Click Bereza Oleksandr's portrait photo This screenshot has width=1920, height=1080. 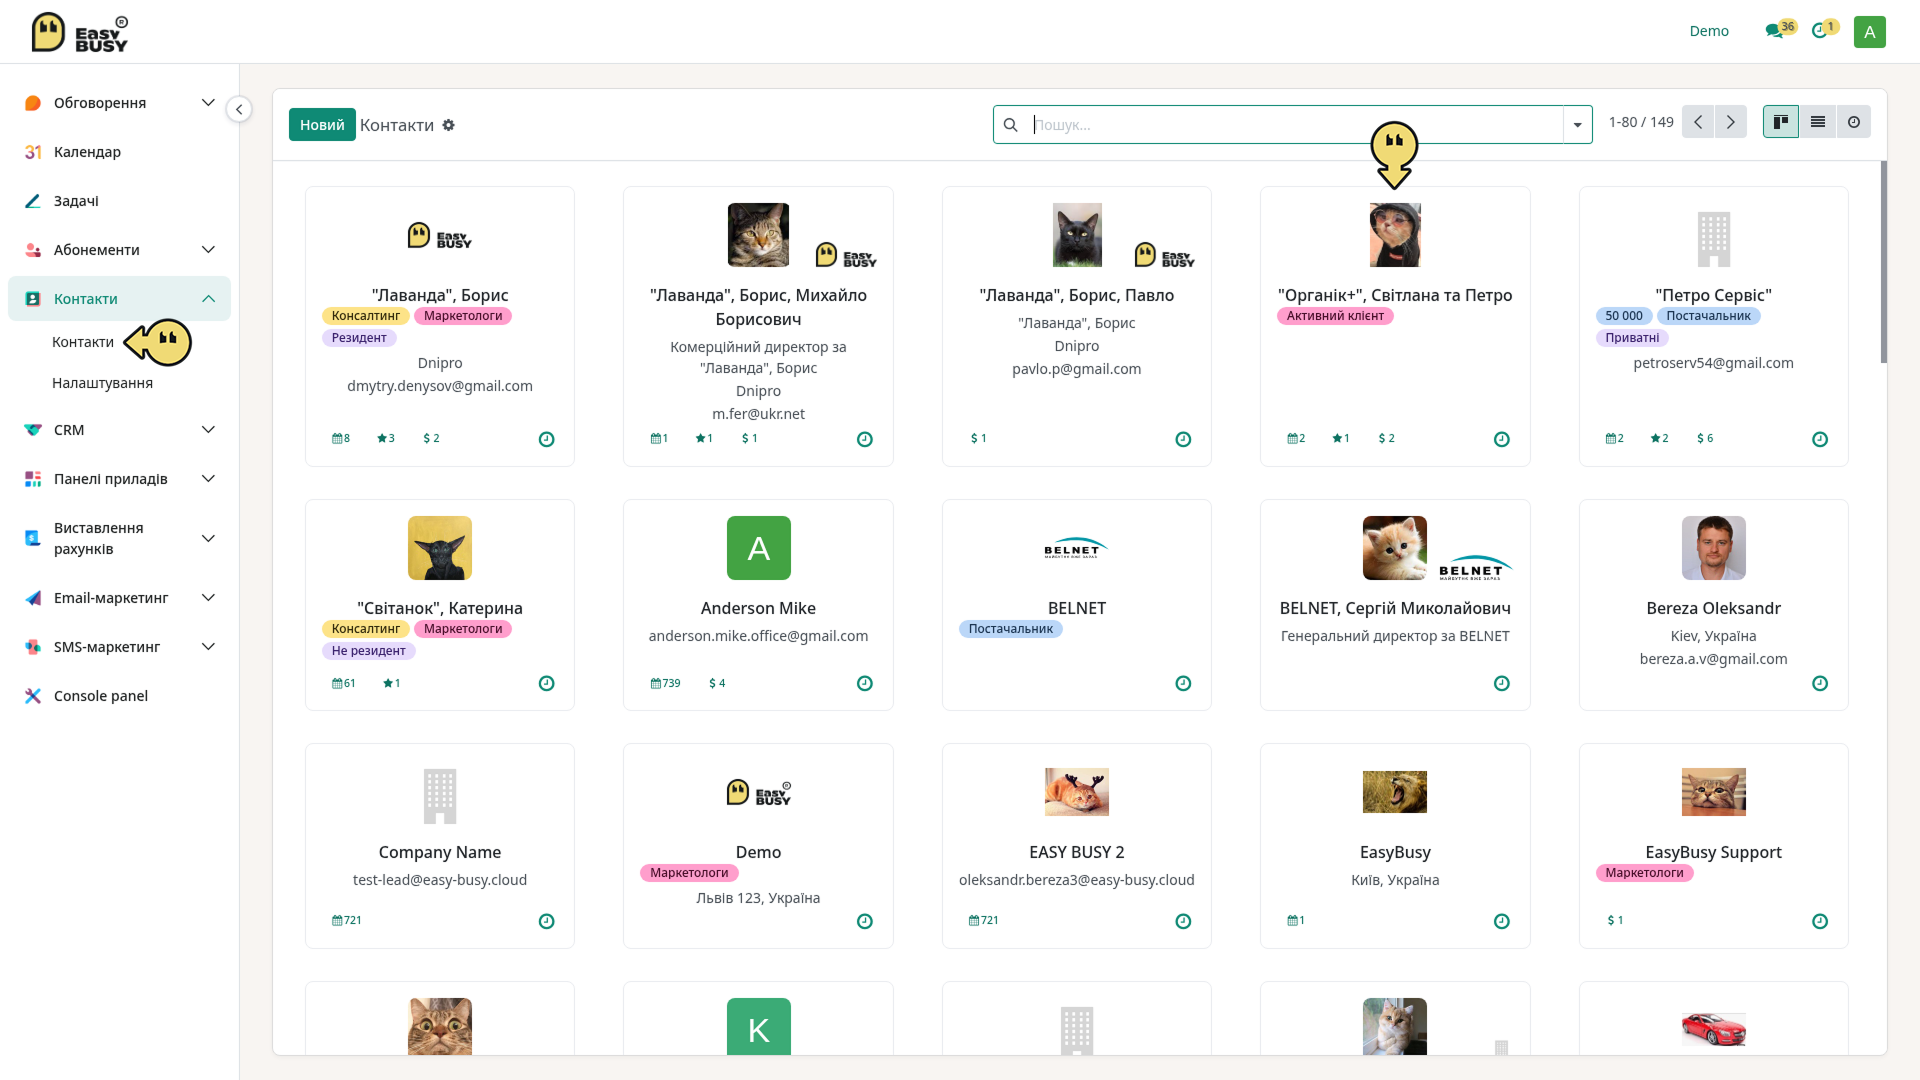[x=1713, y=548]
